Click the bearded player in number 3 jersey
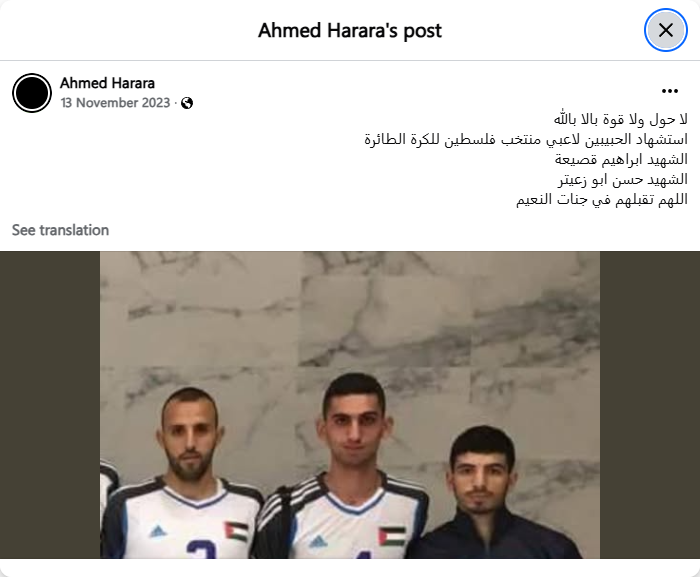The width and height of the screenshot is (700, 577). (188, 473)
